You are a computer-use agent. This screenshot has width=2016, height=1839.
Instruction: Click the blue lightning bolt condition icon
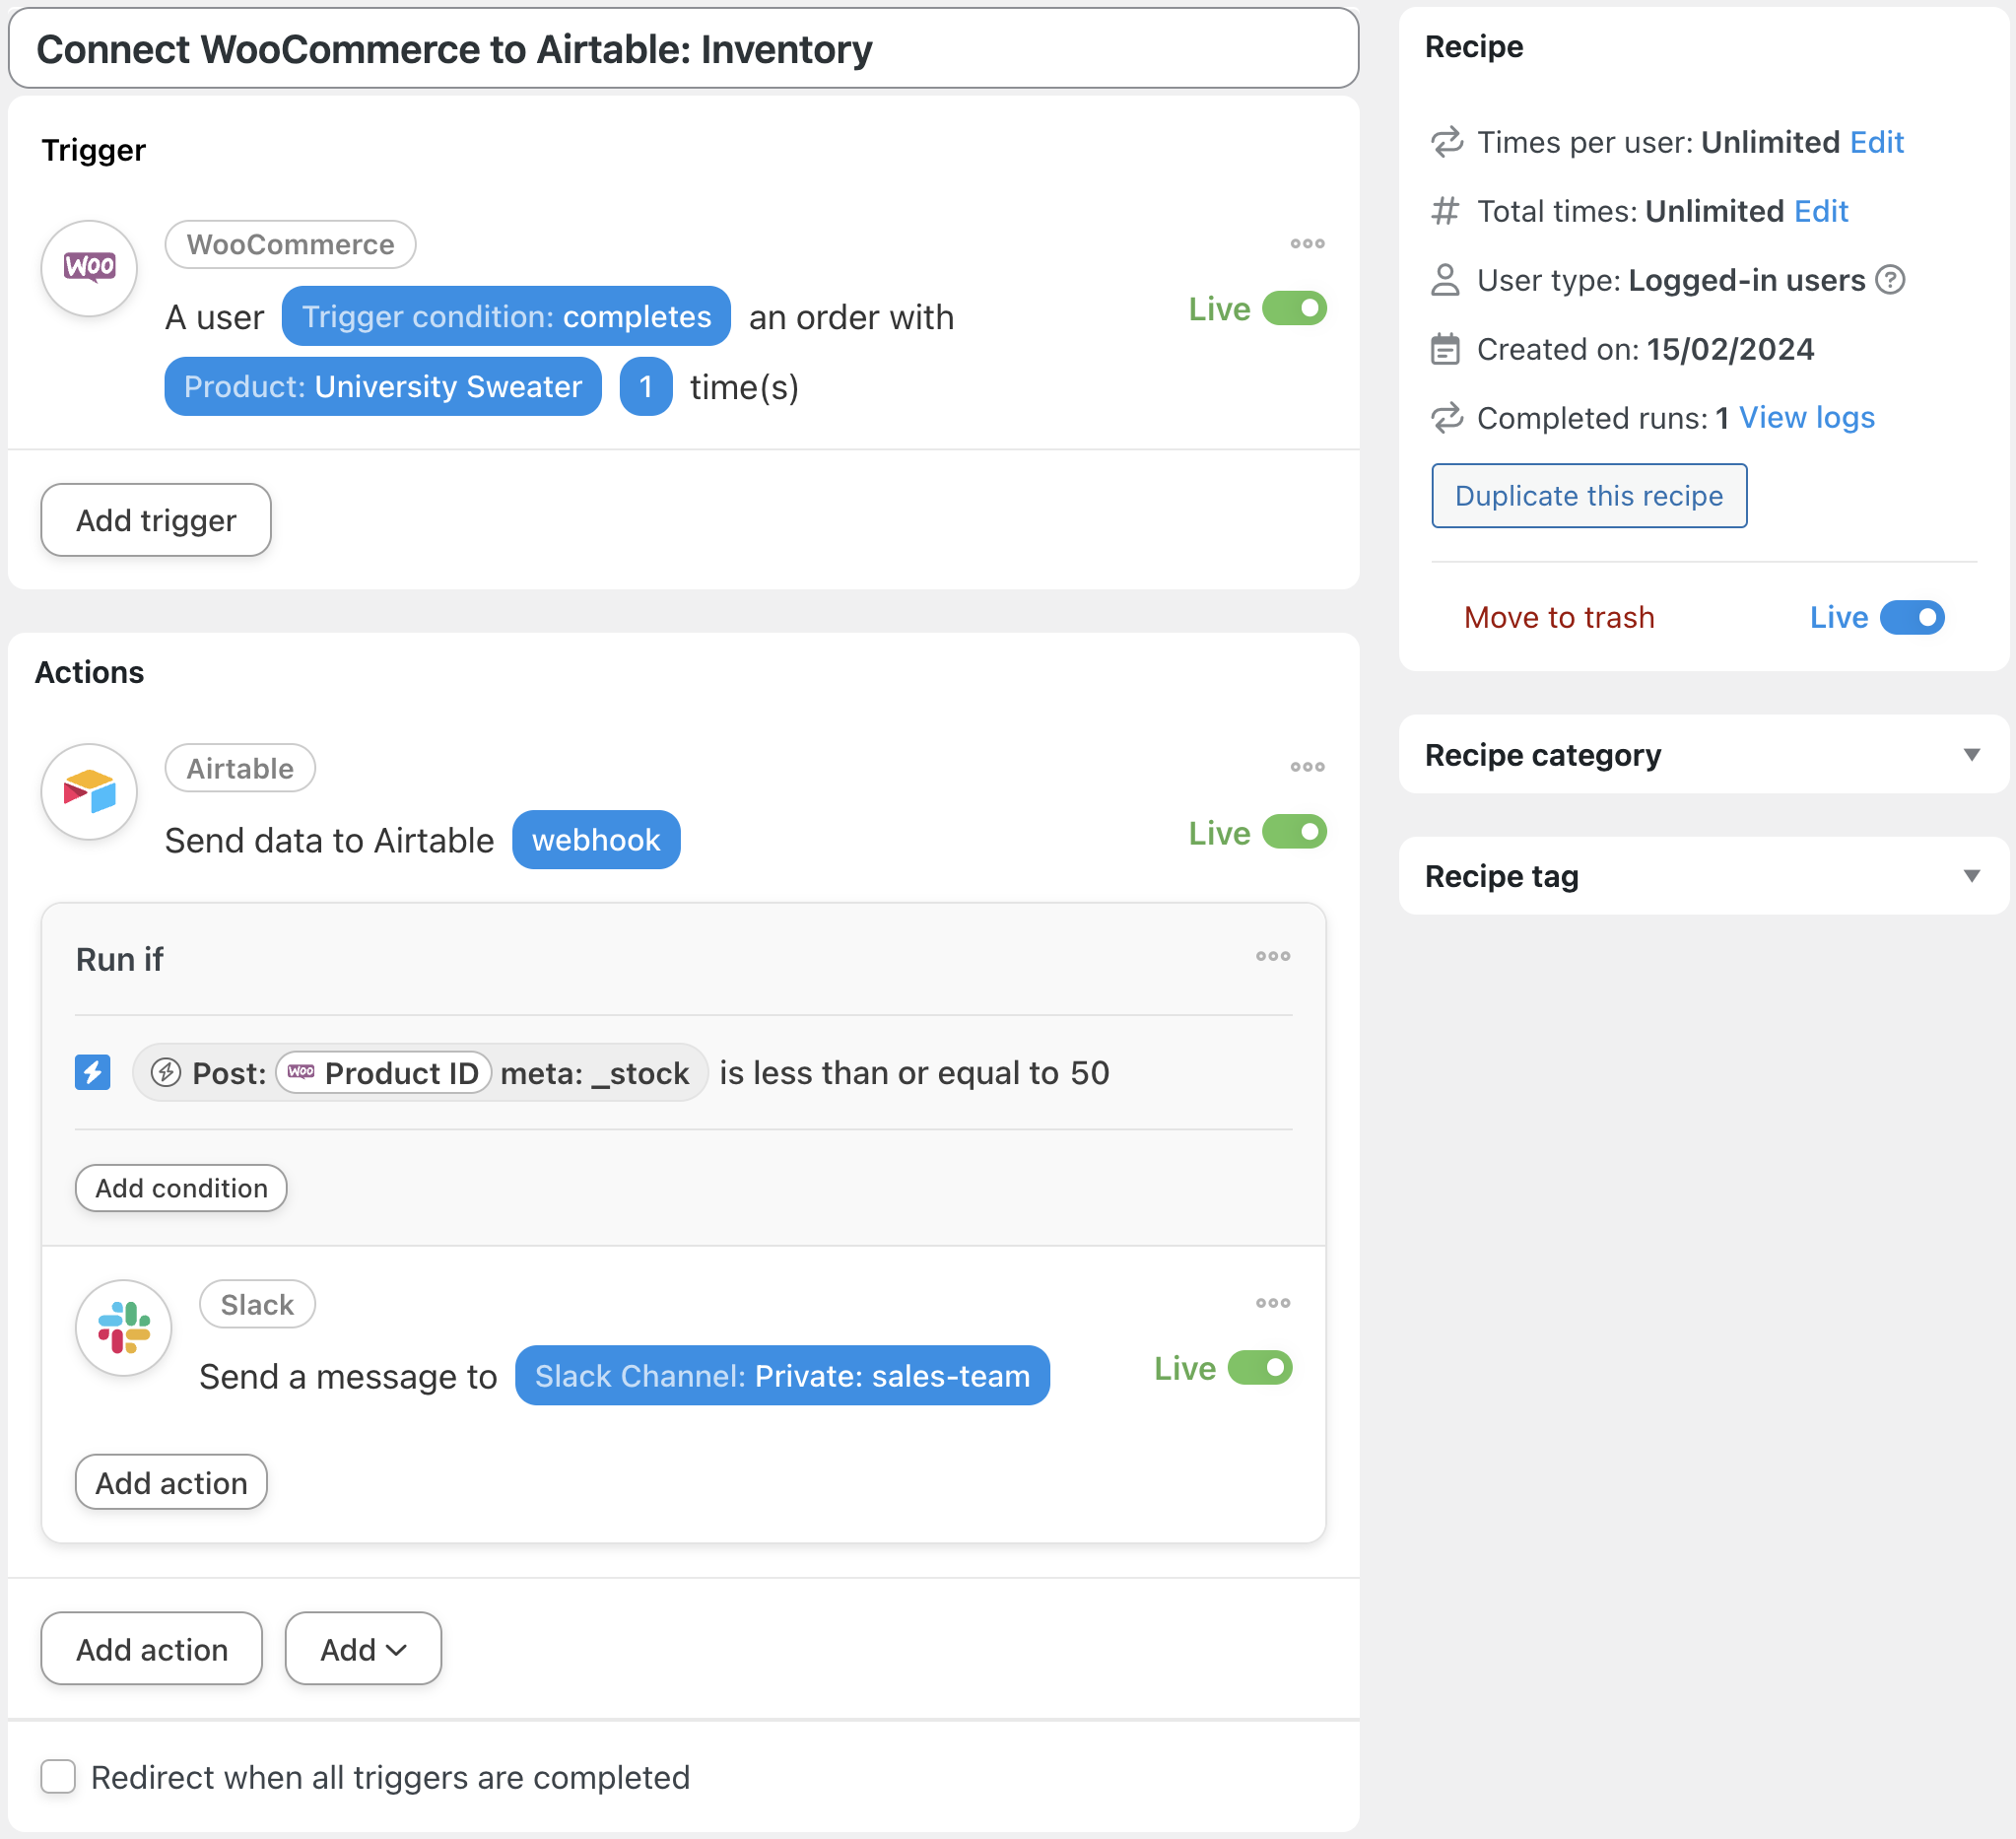point(93,1073)
